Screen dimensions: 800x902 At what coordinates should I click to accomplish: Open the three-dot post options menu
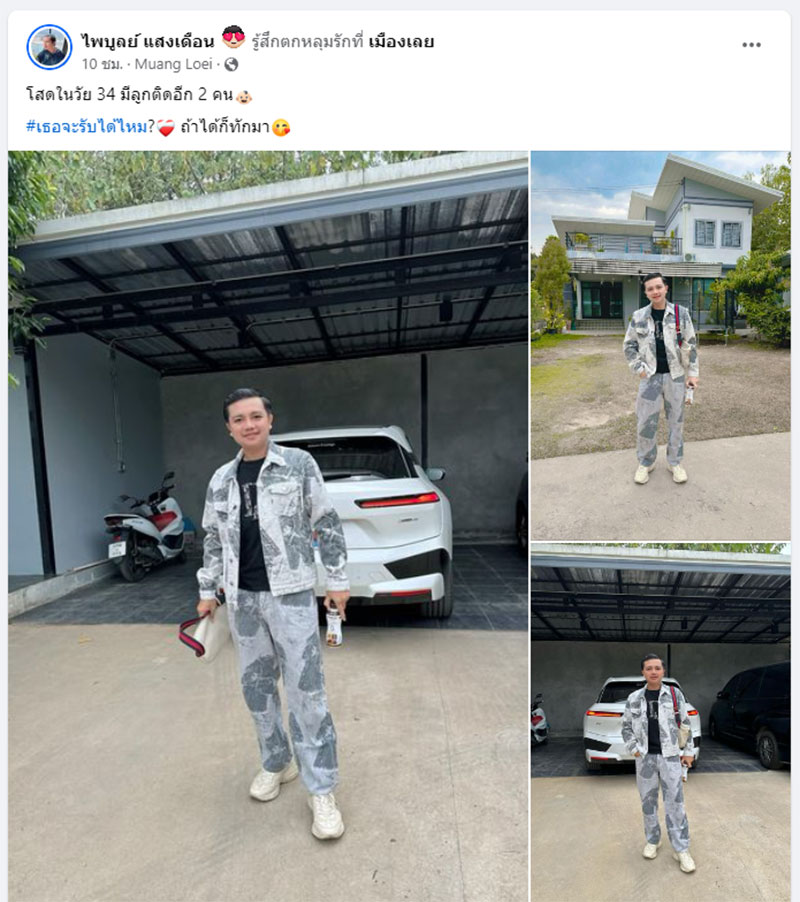[x=751, y=45]
